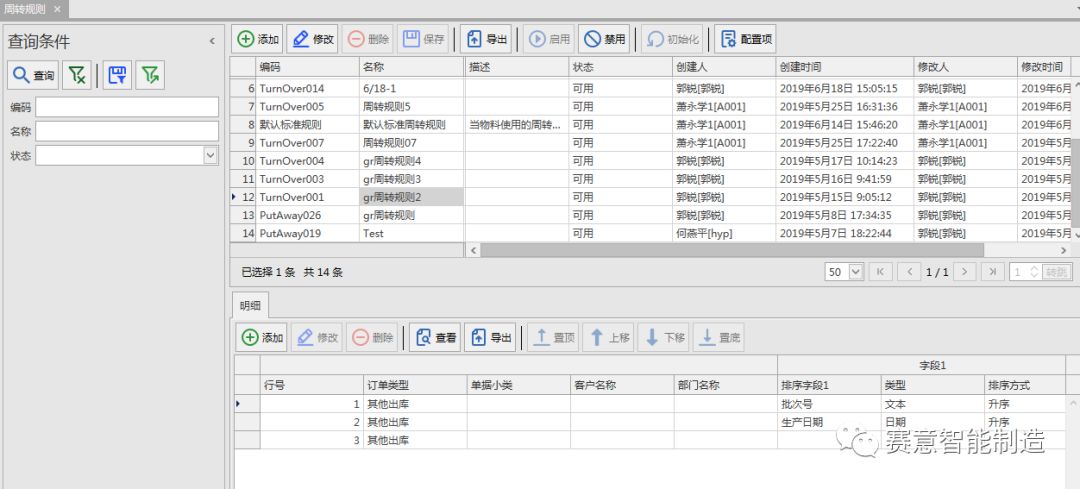
Task: Click 上移 move up button
Action: 610,338
